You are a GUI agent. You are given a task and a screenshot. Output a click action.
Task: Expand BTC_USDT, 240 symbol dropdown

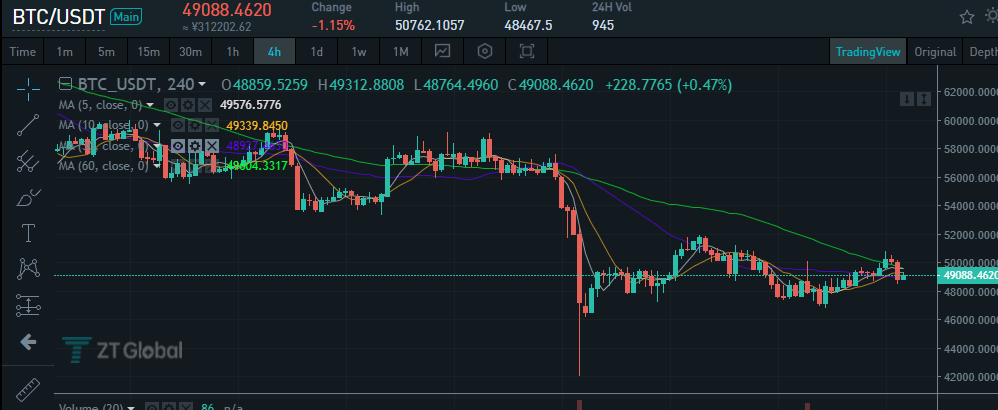pyautogui.click(x=202, y=84)
